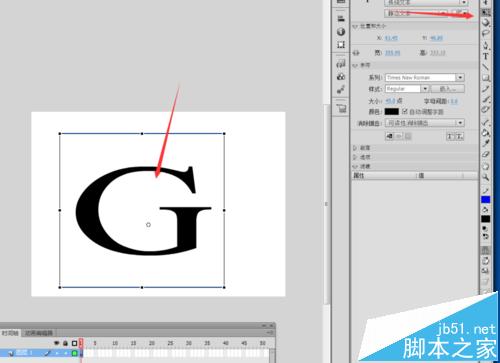Open the text 颜色 black color swatch
Viewport: 500px width, 363px height.
[392, 112]
